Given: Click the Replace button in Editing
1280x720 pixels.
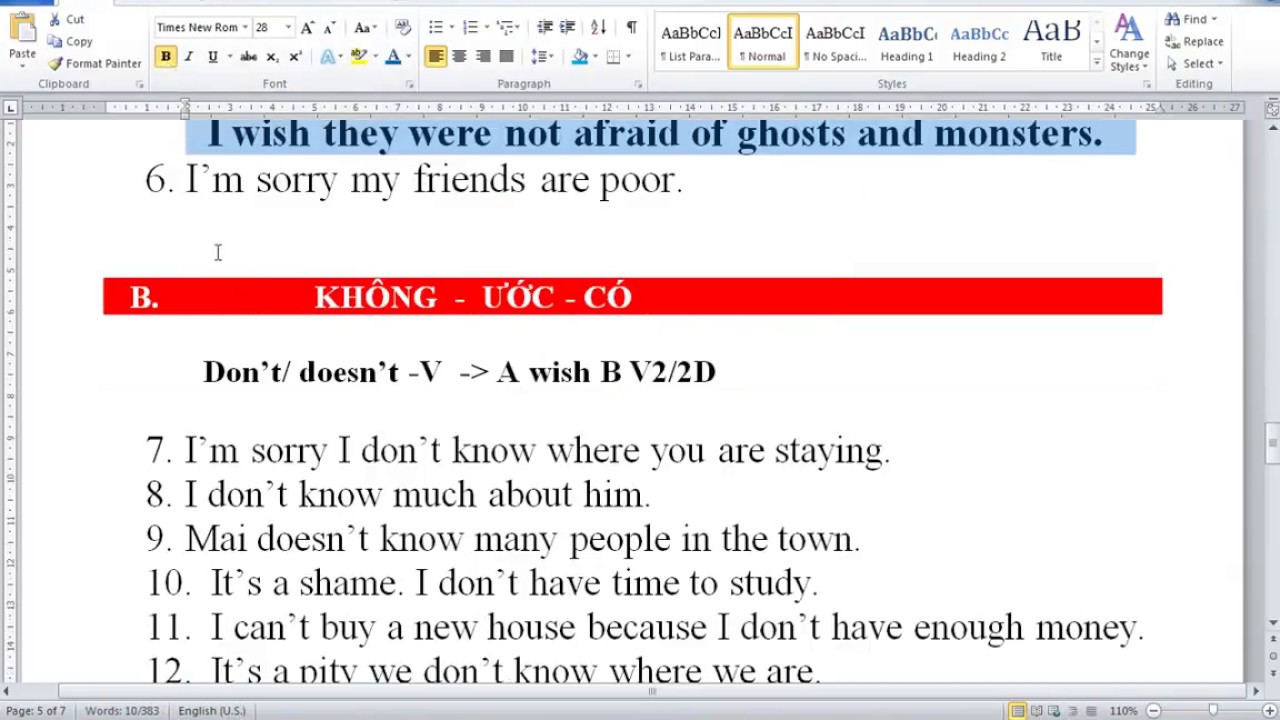Looking at the screenshot, I should pos(1194,41).
